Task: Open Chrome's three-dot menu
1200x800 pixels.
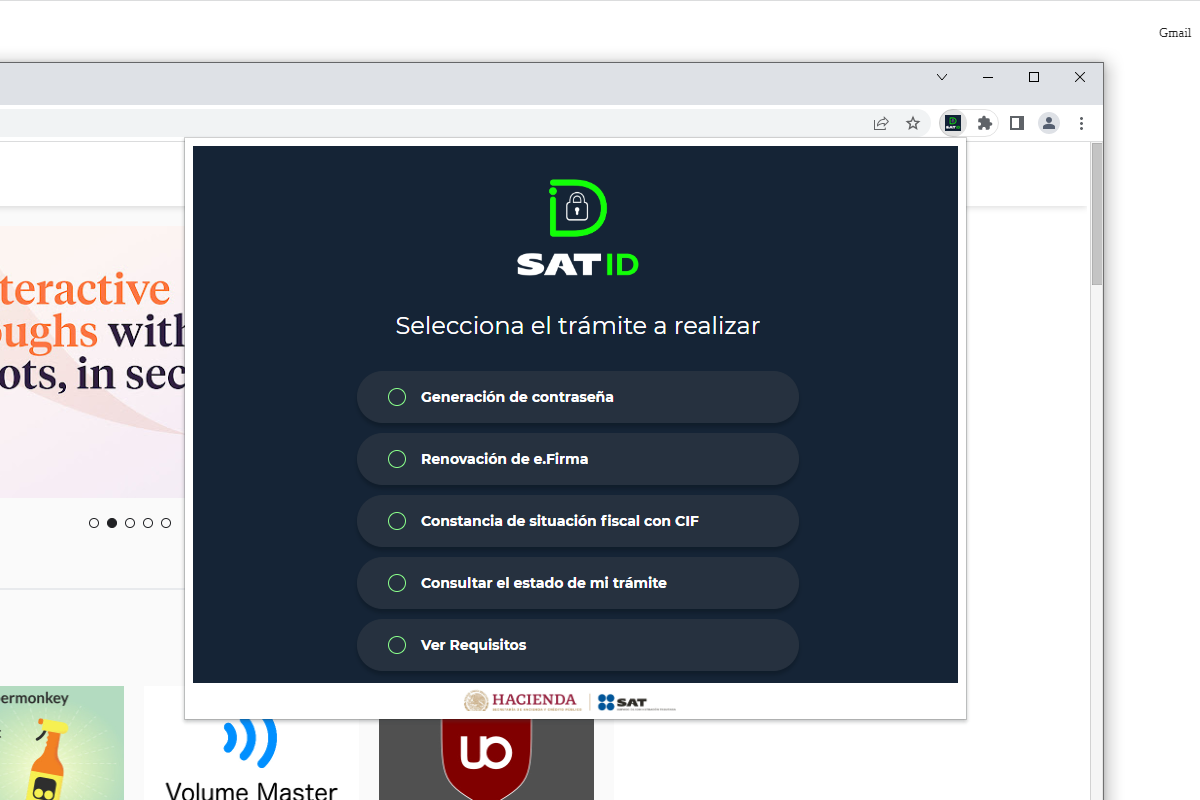Action: click(x=1081, y=123)
